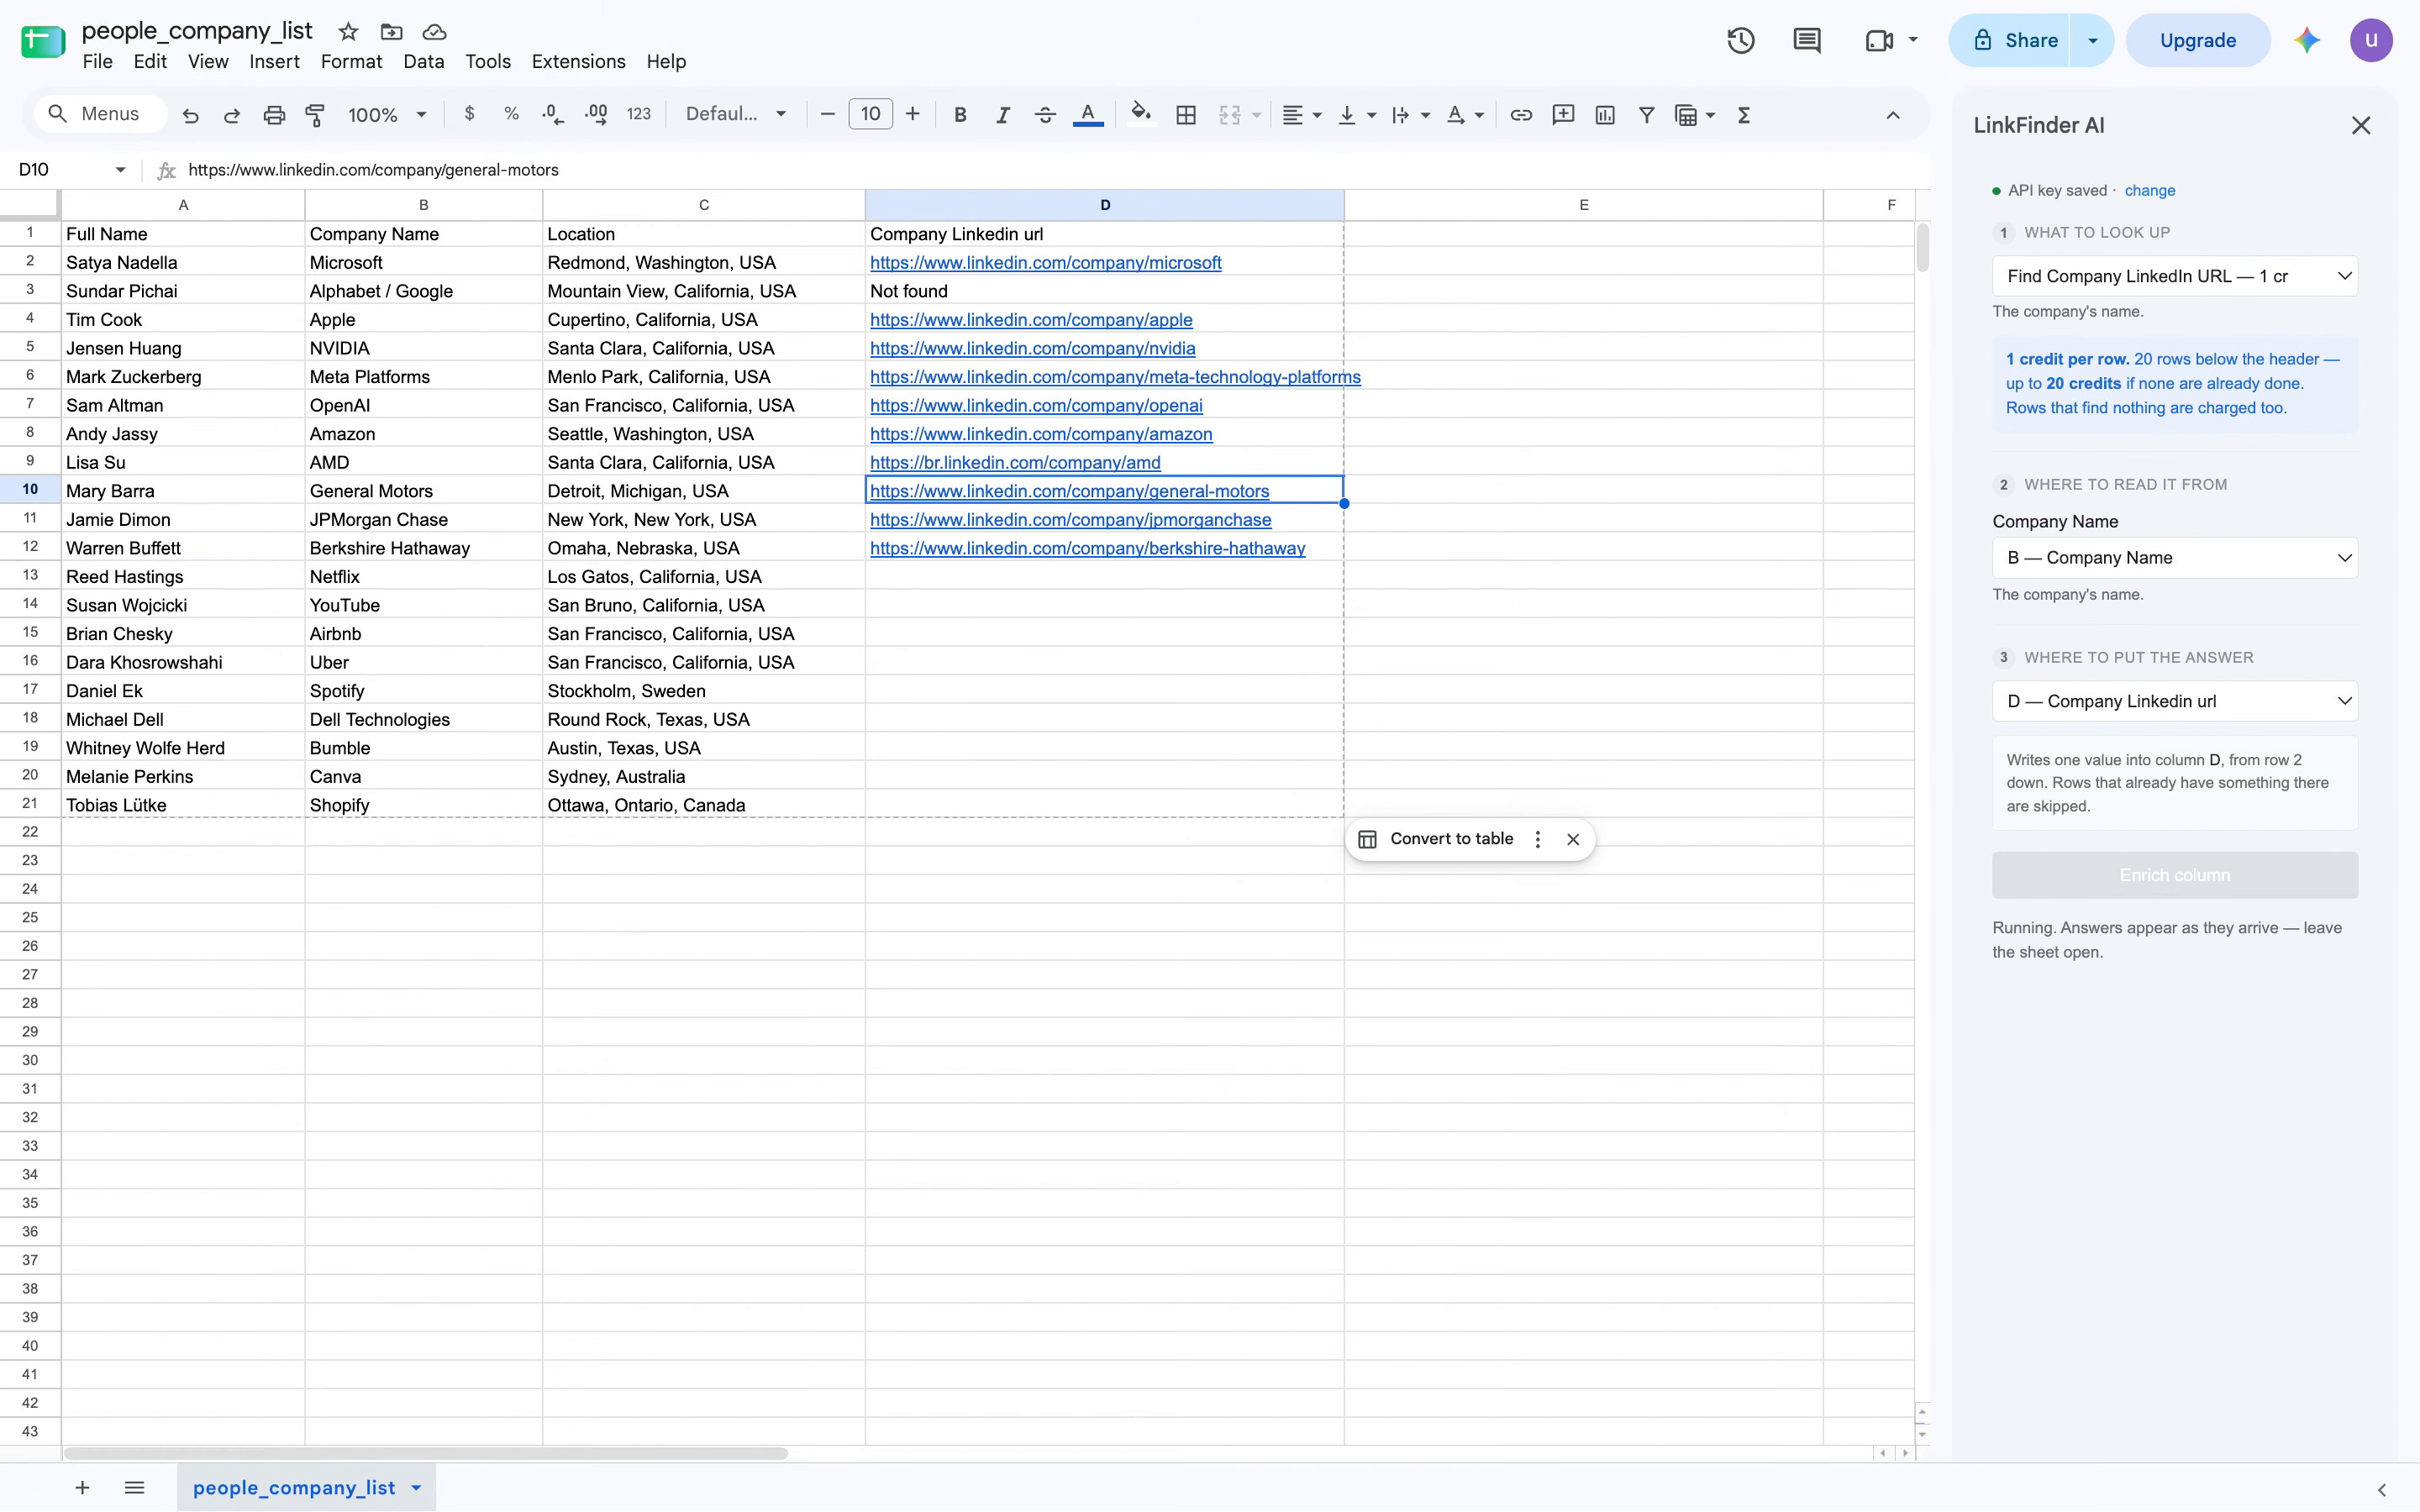This screenshot has height=1512, width=2420.
Task: Click Convert to table button
Action: tap(1436, 839)
